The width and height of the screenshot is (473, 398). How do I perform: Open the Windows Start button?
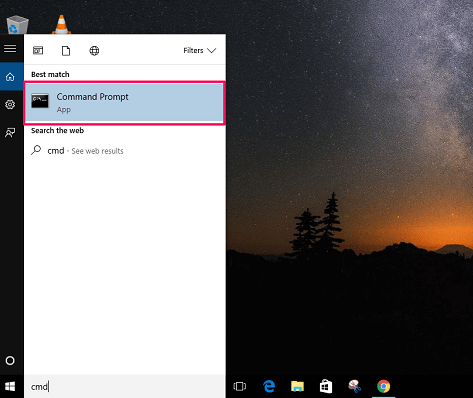10,387
